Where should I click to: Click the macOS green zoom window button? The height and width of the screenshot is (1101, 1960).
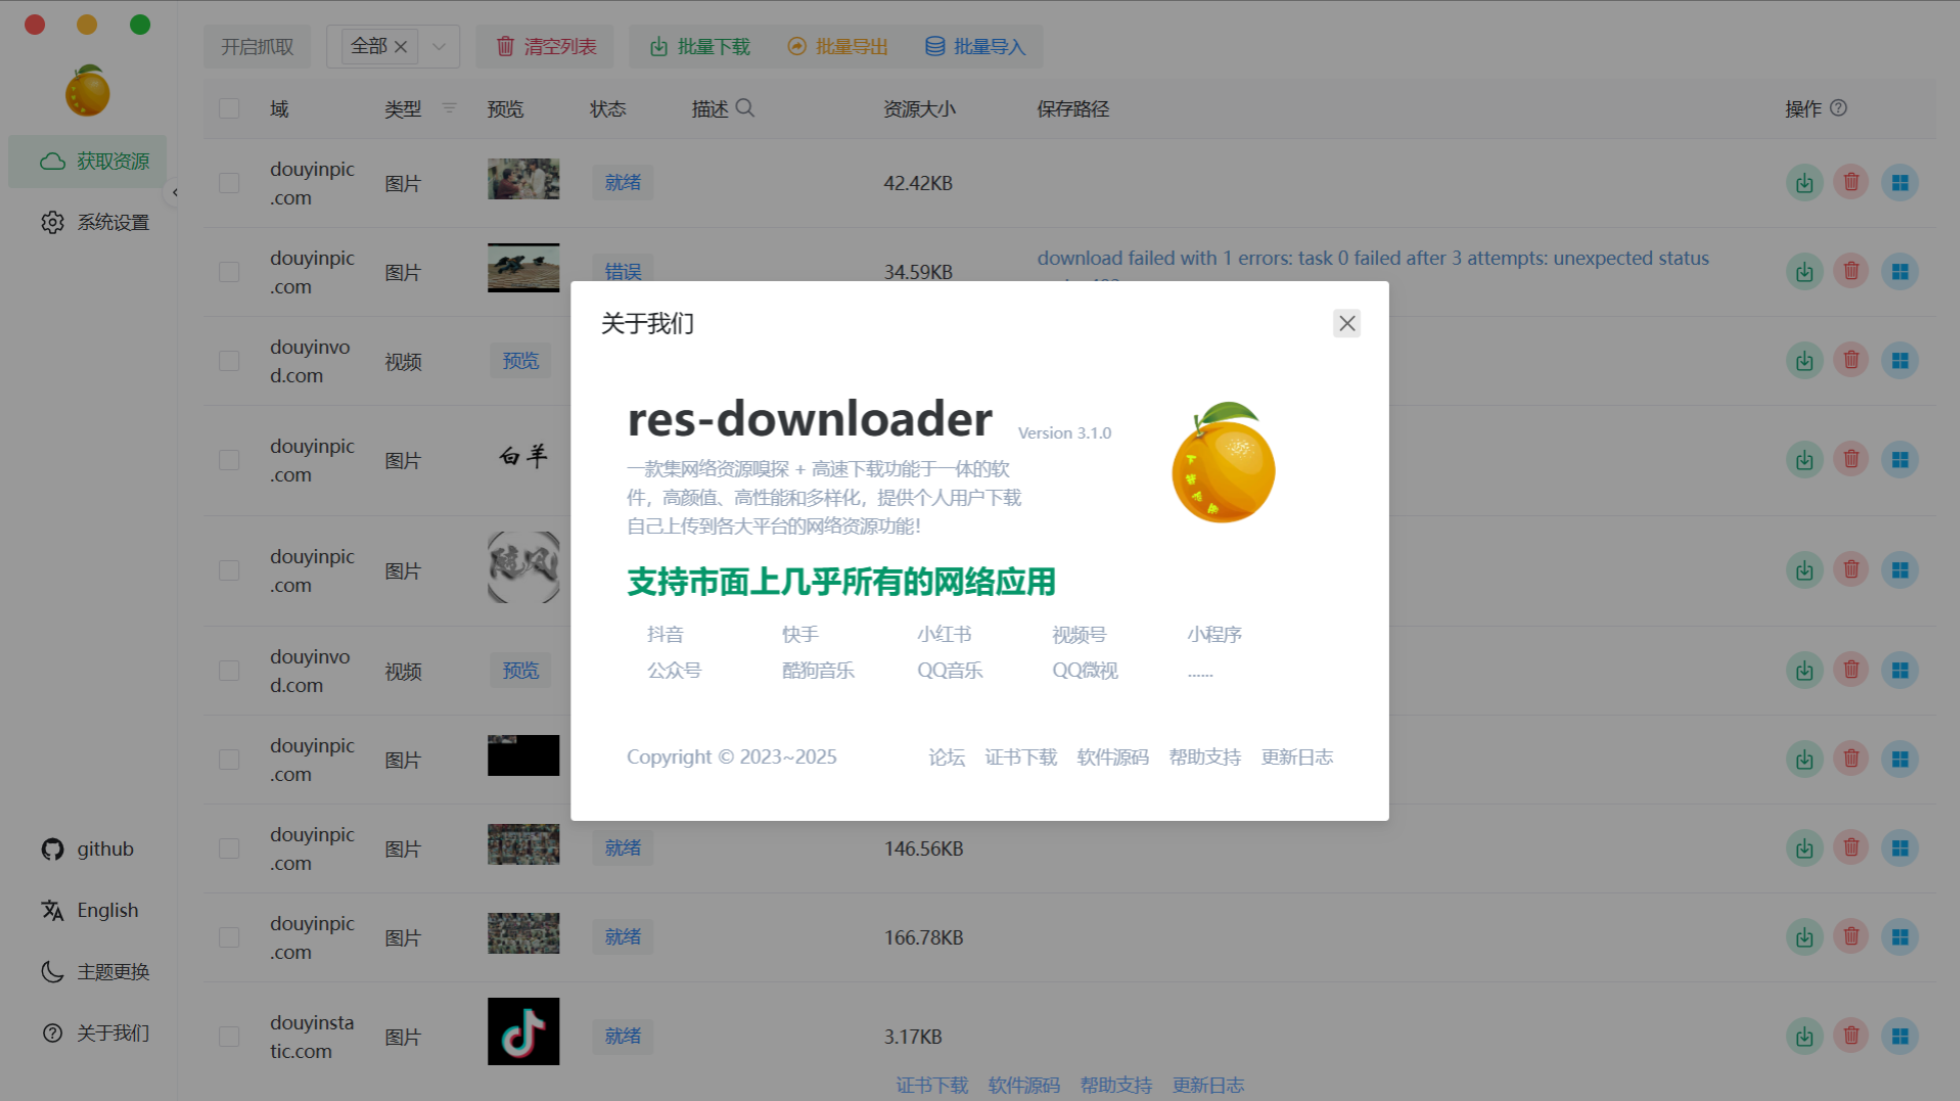coord(140,24)
